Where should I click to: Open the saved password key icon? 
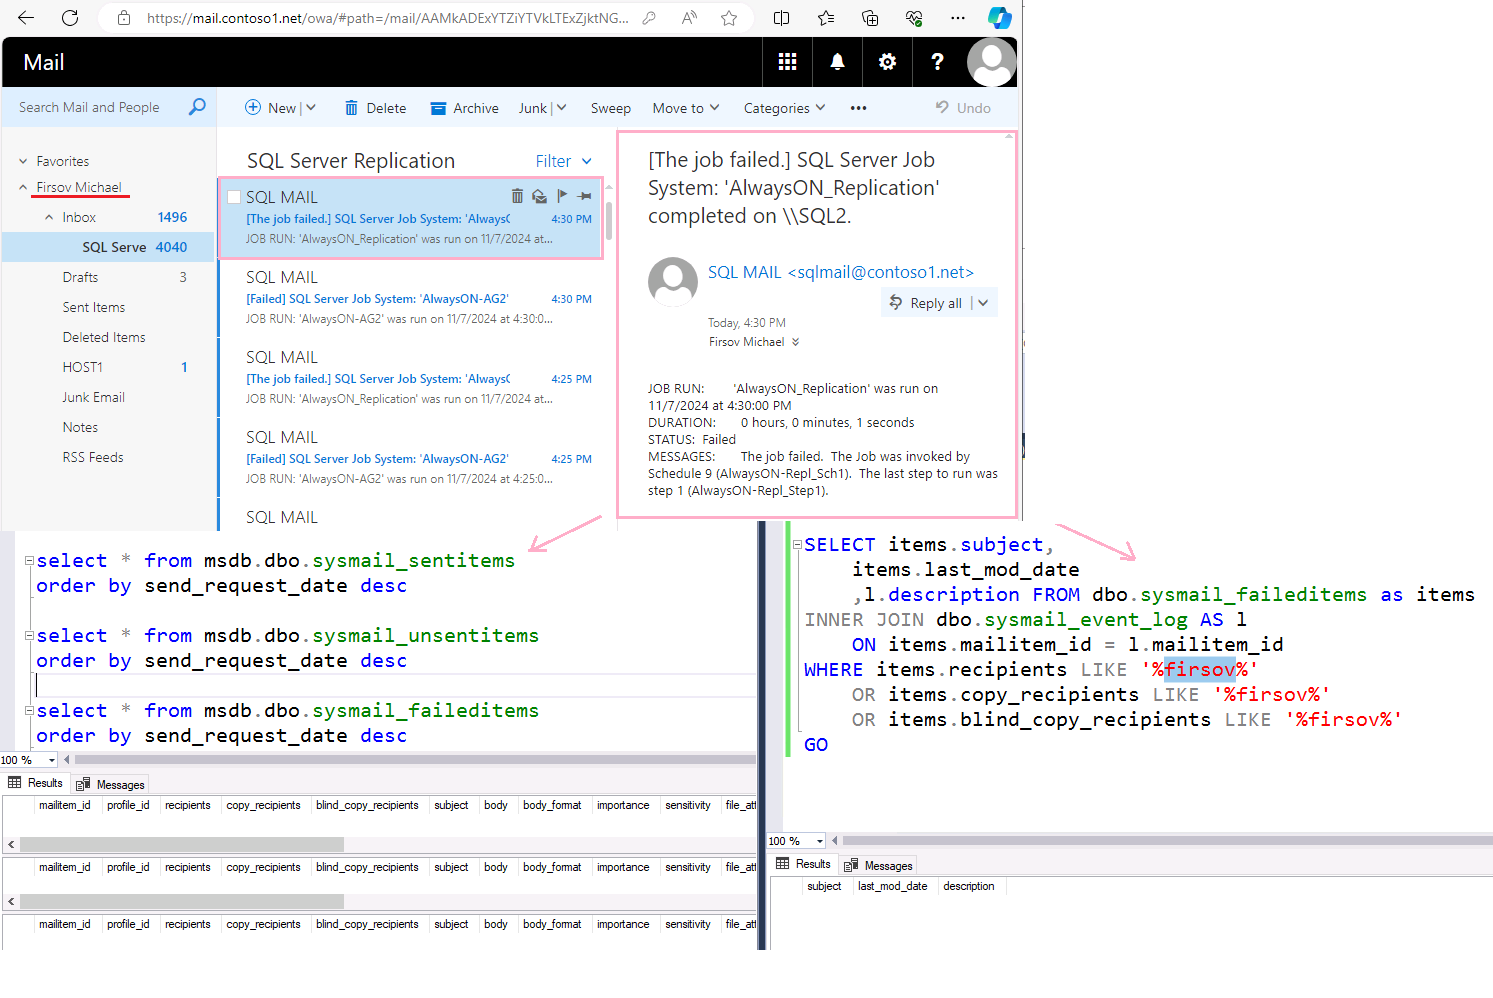[x=649, y=18]
